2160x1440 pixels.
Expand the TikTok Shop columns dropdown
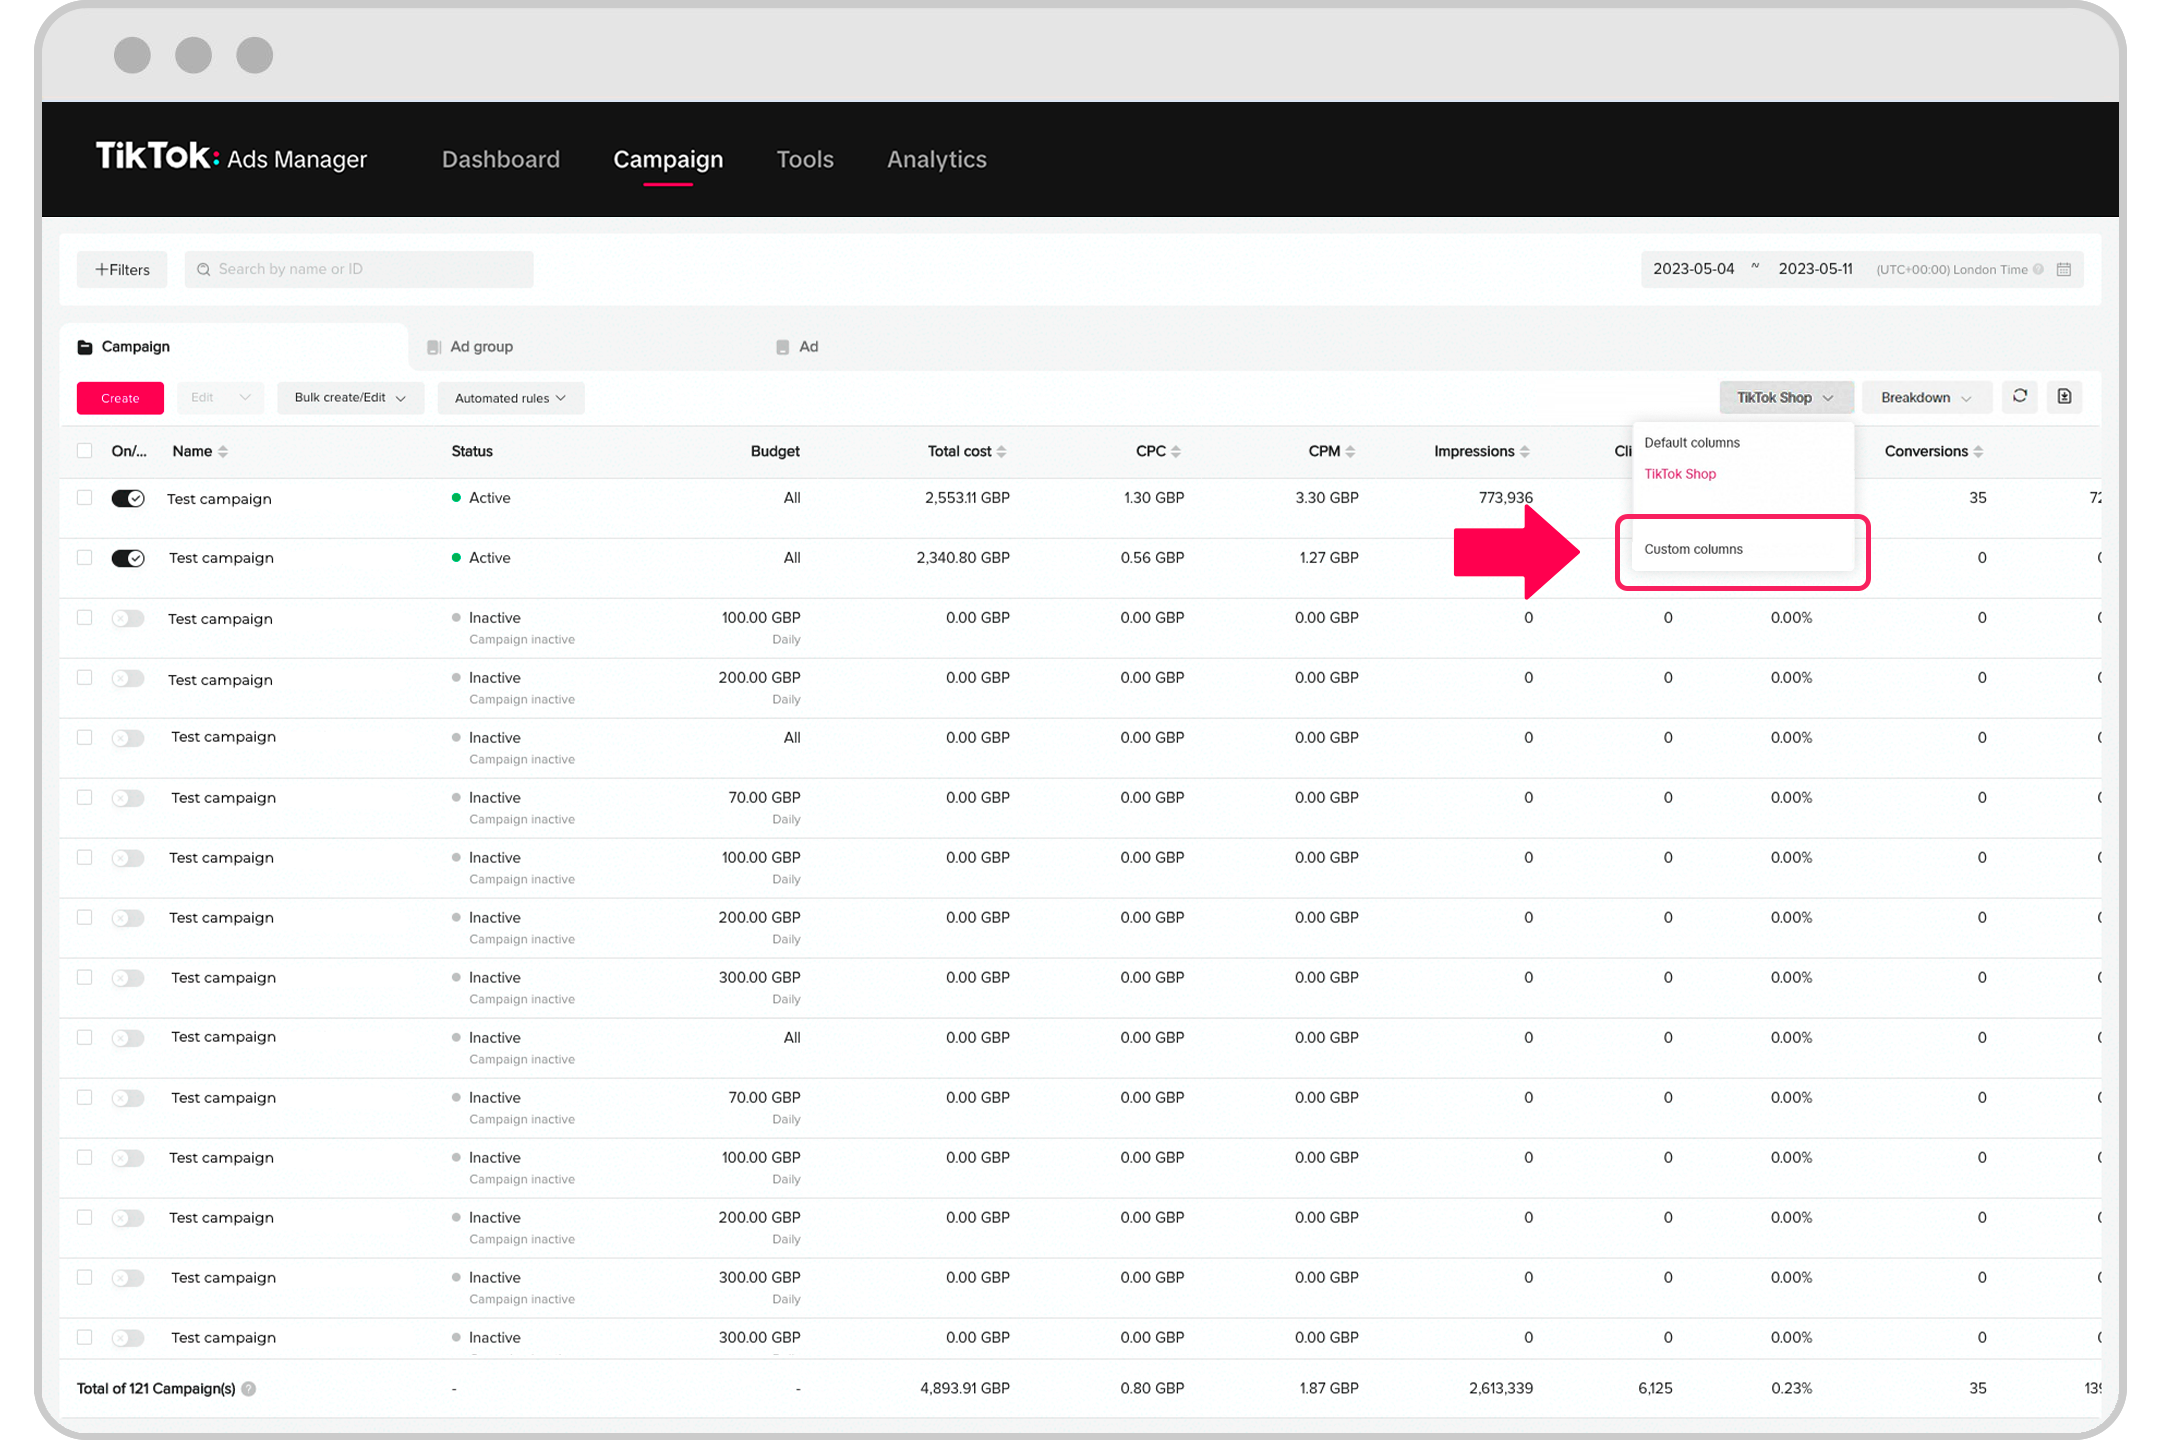(1785, 397)
